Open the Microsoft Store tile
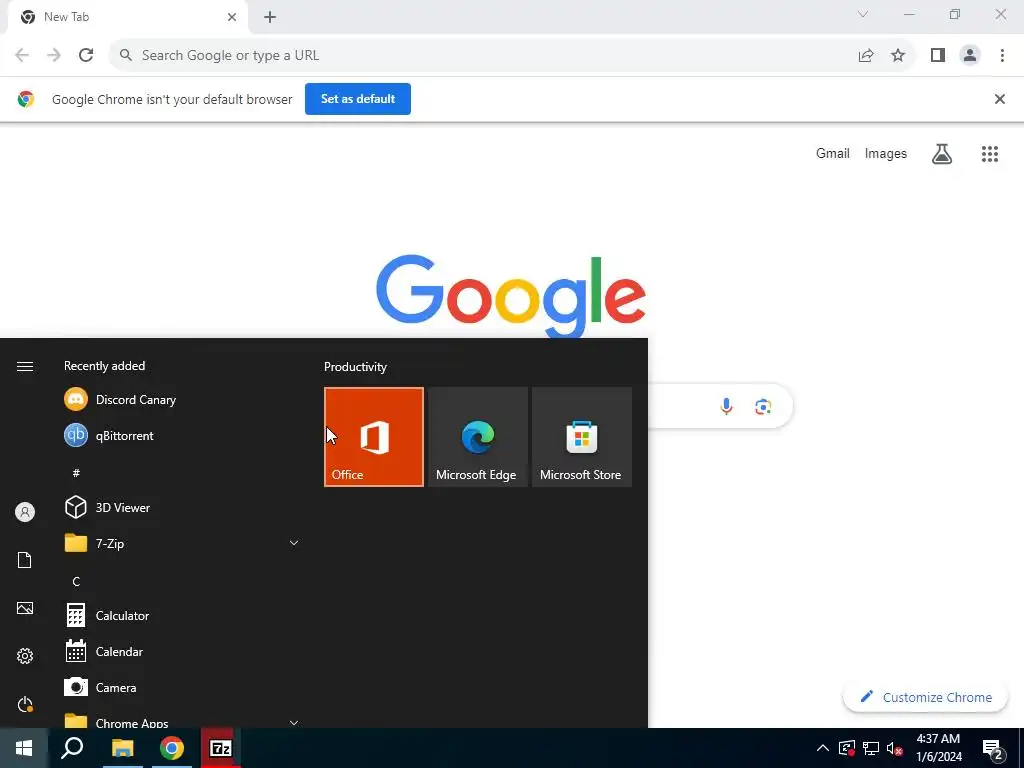 [581, 437]
